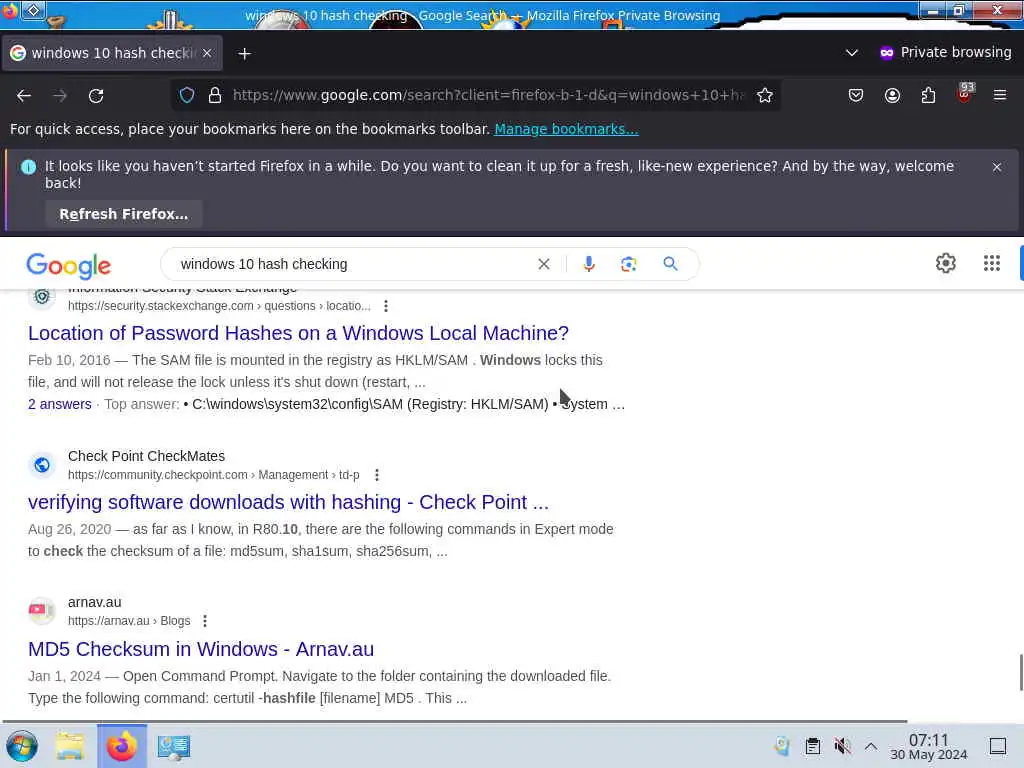
Task: Search by image with the Google Lens icon
Action: [x=628, y=264]
